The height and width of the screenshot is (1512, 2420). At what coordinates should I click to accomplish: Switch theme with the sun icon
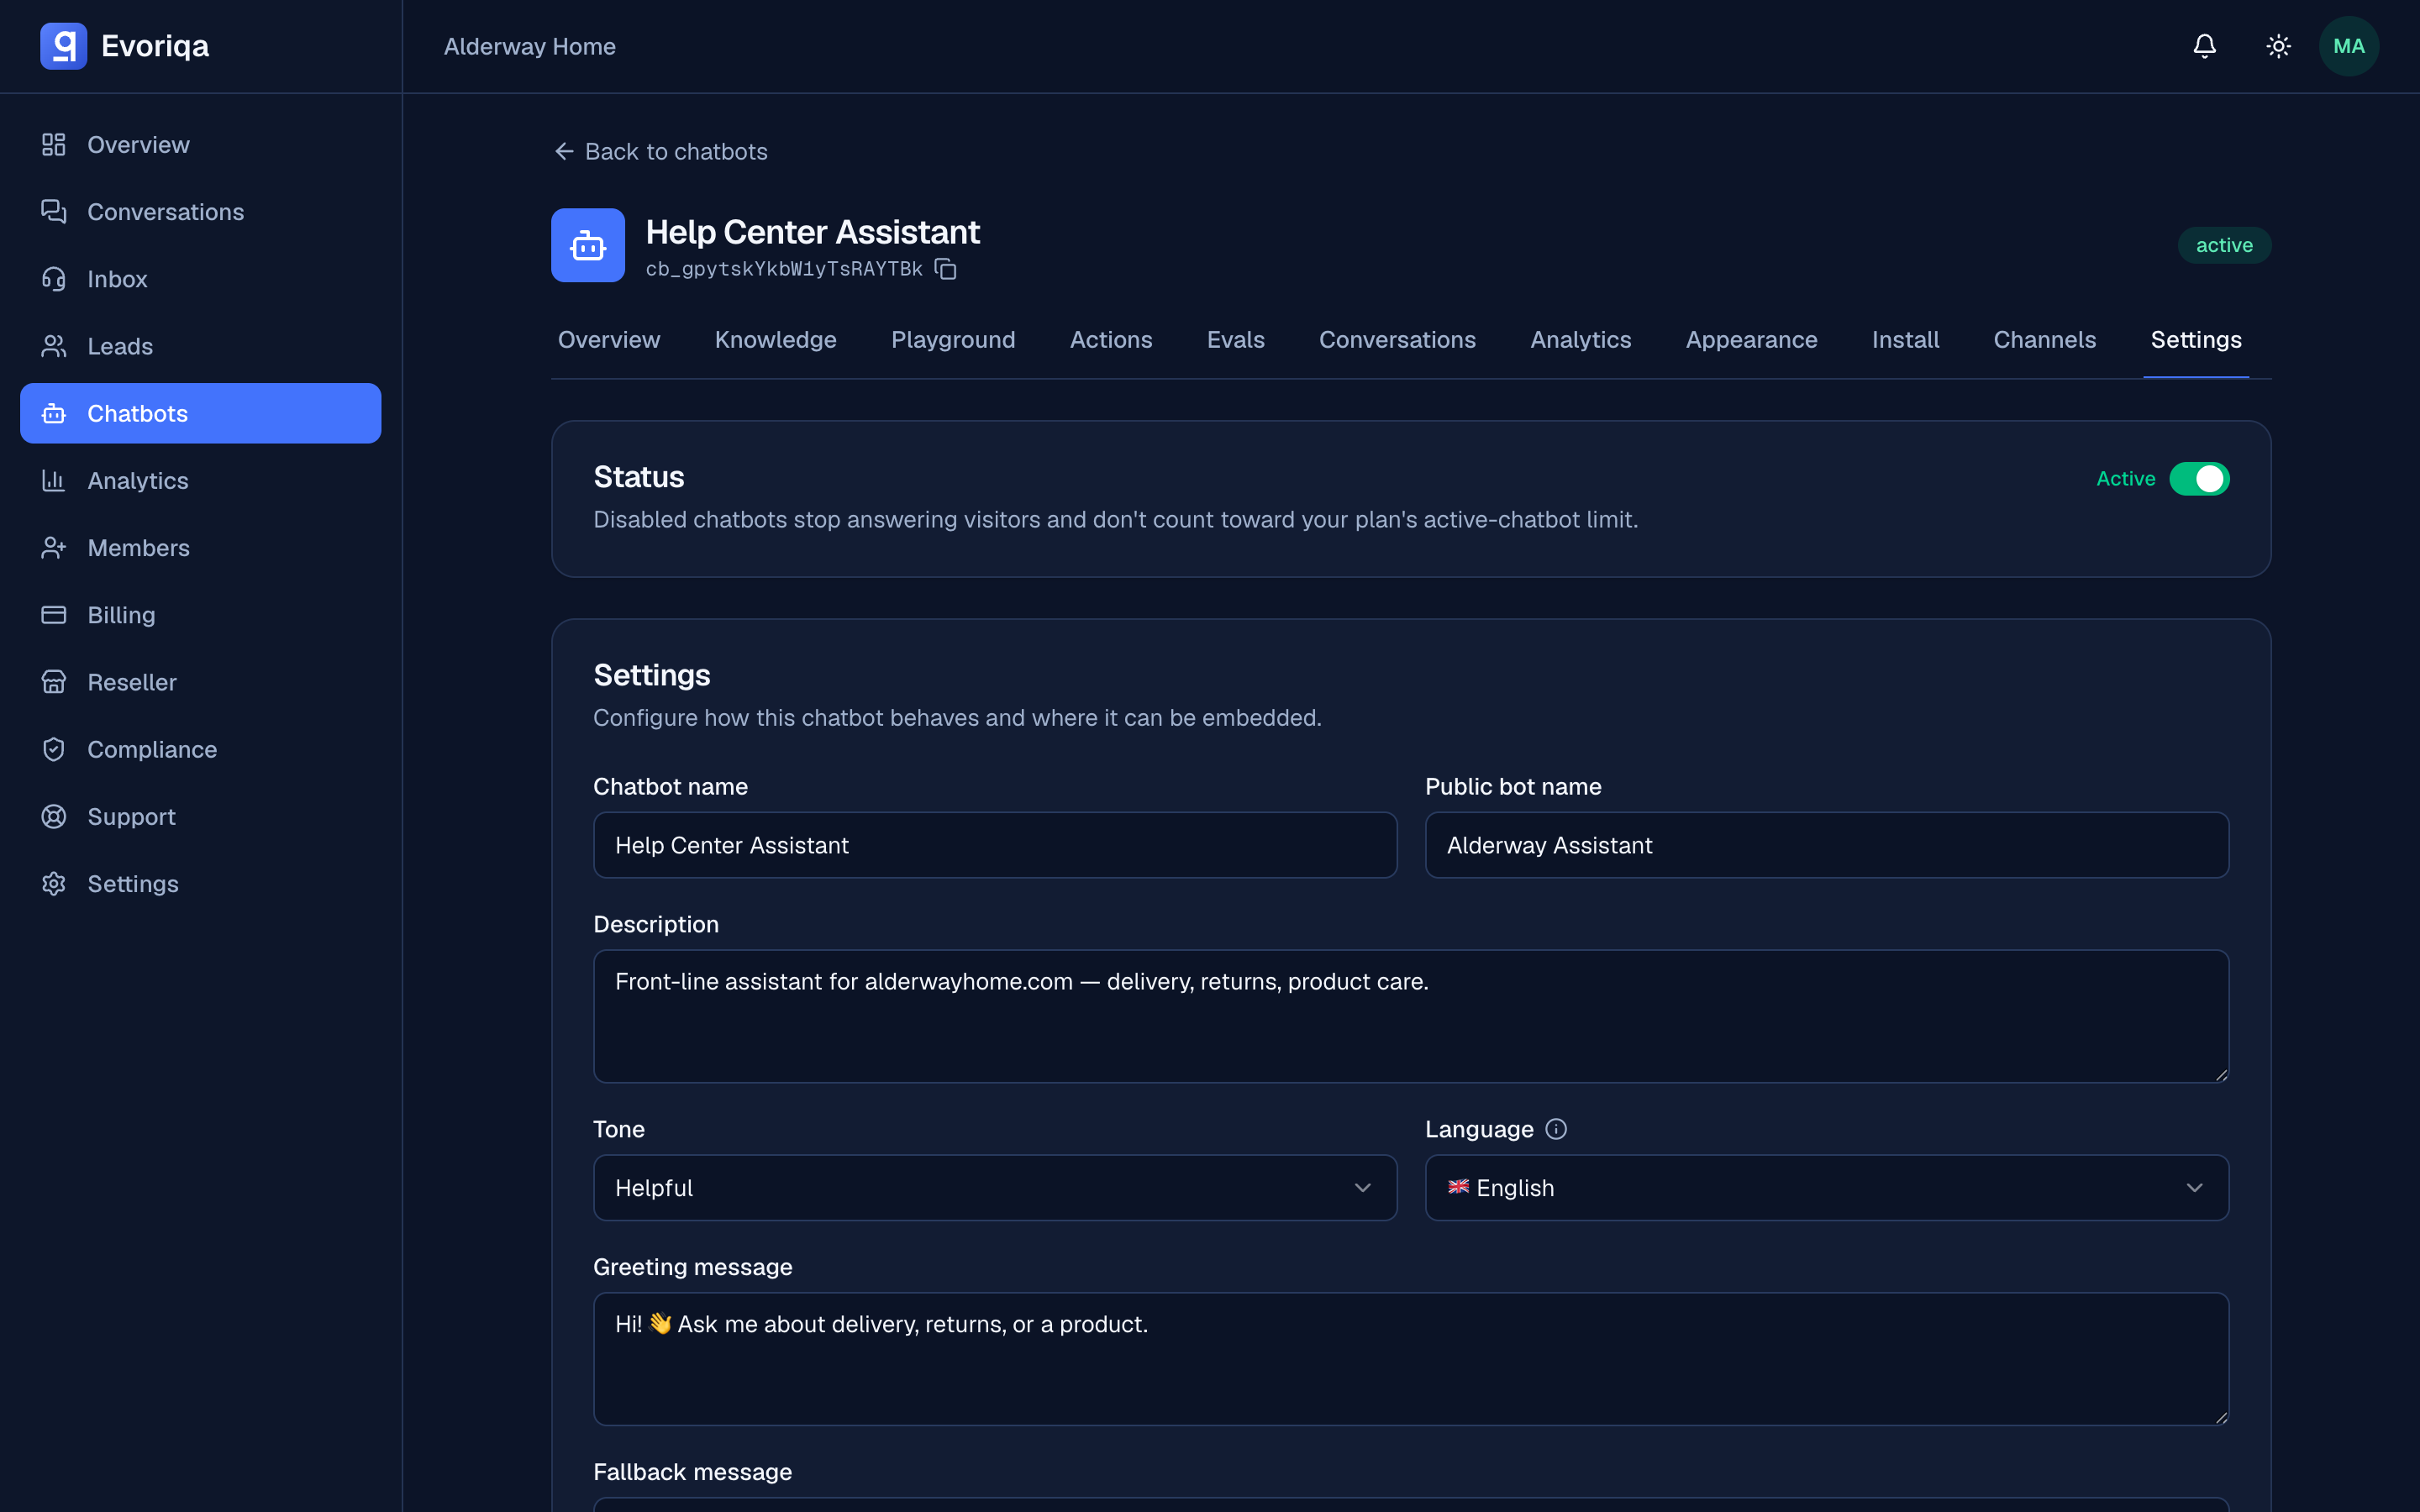click(2278, 46)
